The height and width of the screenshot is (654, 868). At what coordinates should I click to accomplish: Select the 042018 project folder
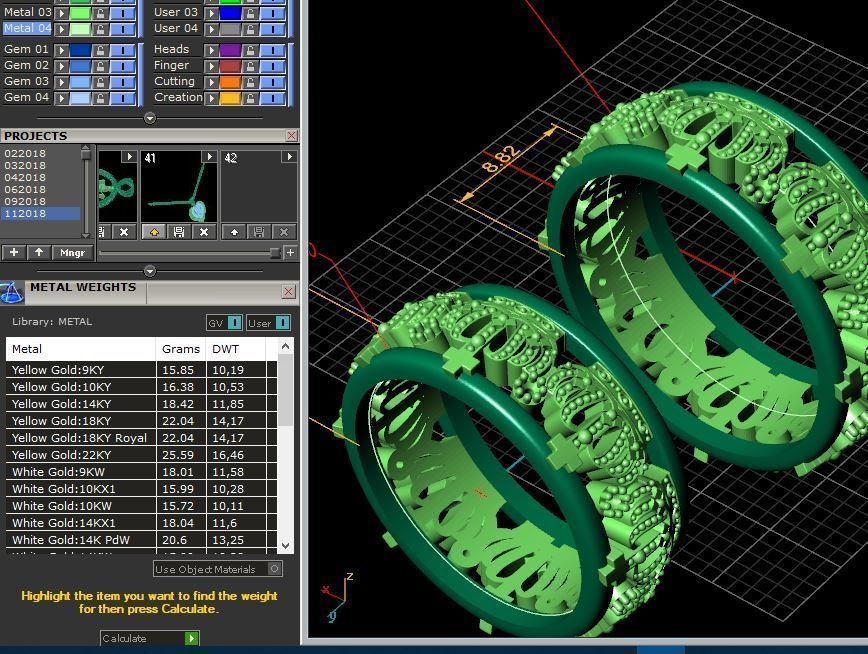point(25,177)
